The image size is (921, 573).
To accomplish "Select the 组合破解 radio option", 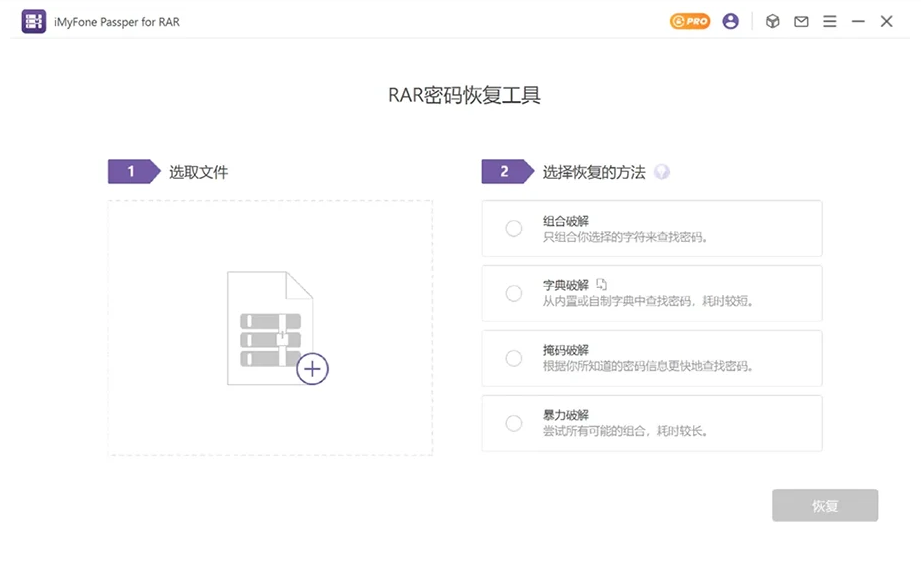I will pos(514,228).
